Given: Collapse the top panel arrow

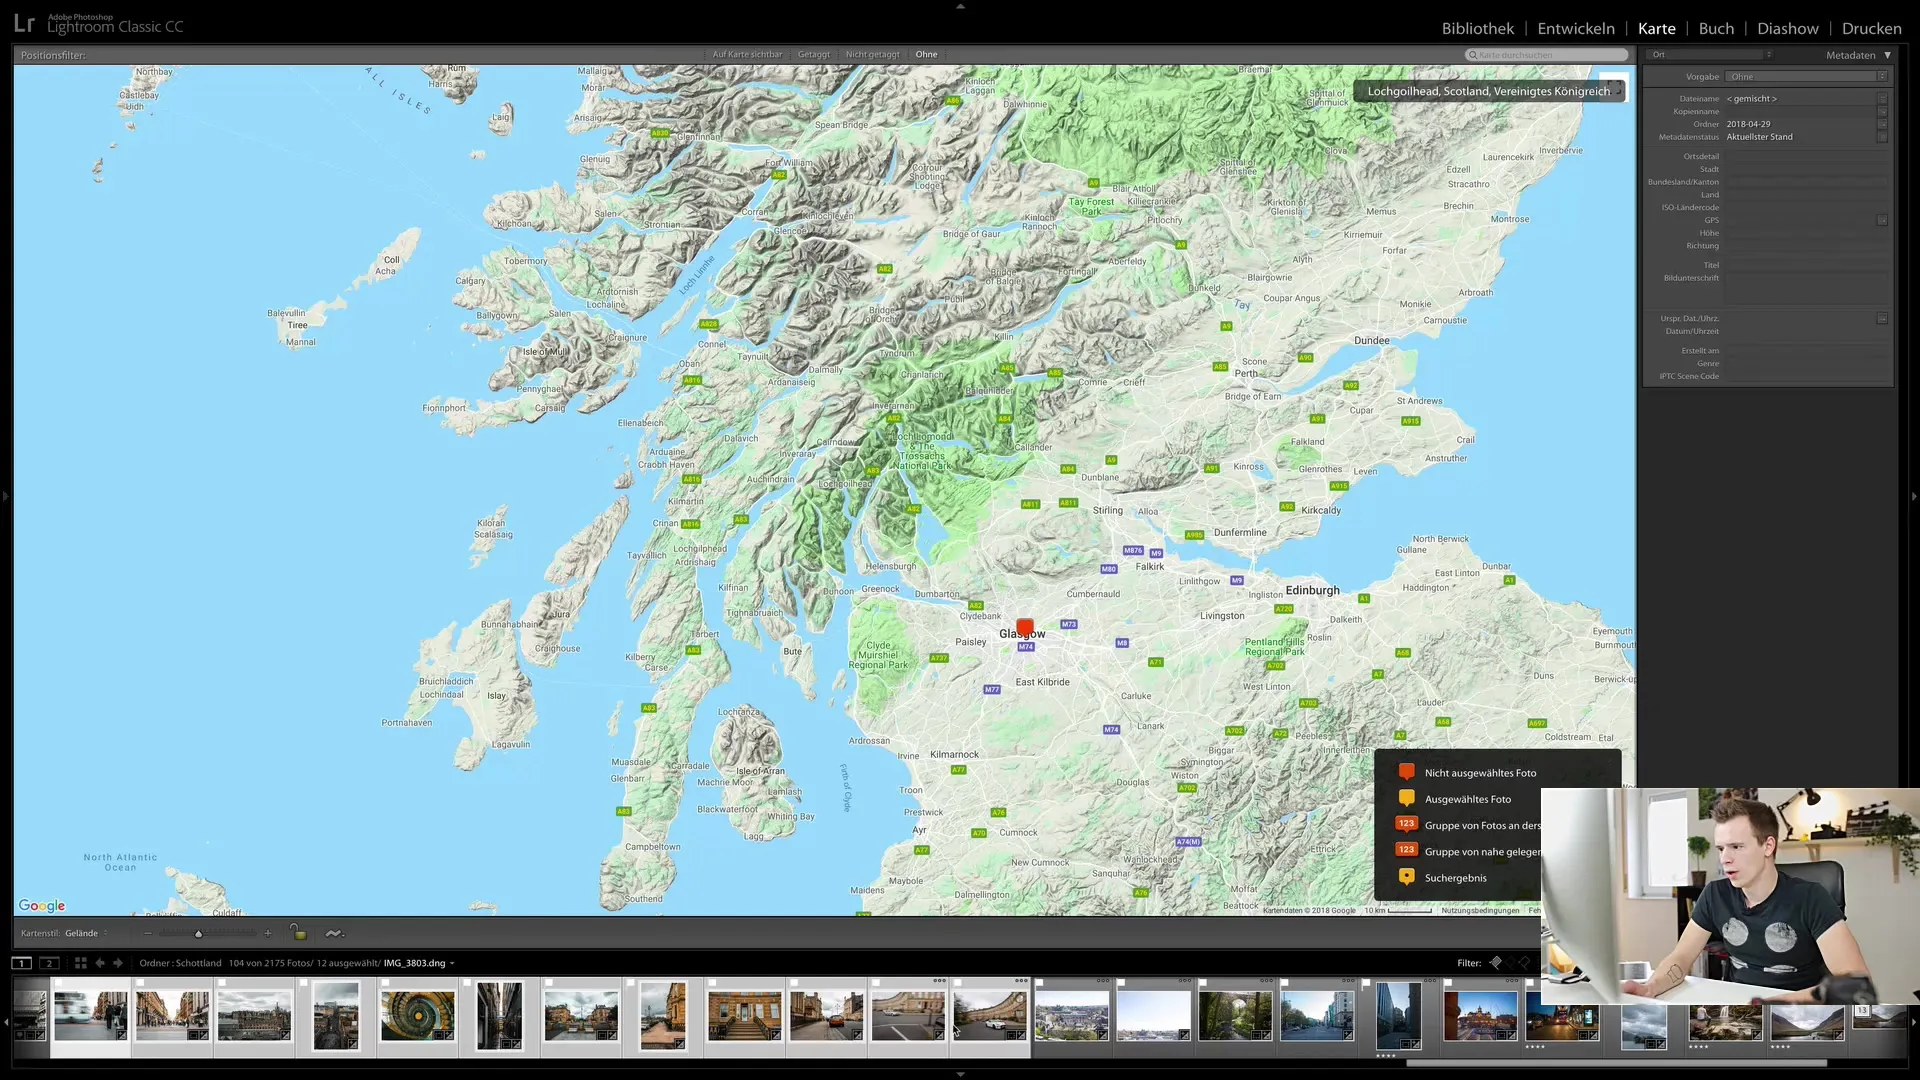Looking at the screenshot, I should coord(960,6).
